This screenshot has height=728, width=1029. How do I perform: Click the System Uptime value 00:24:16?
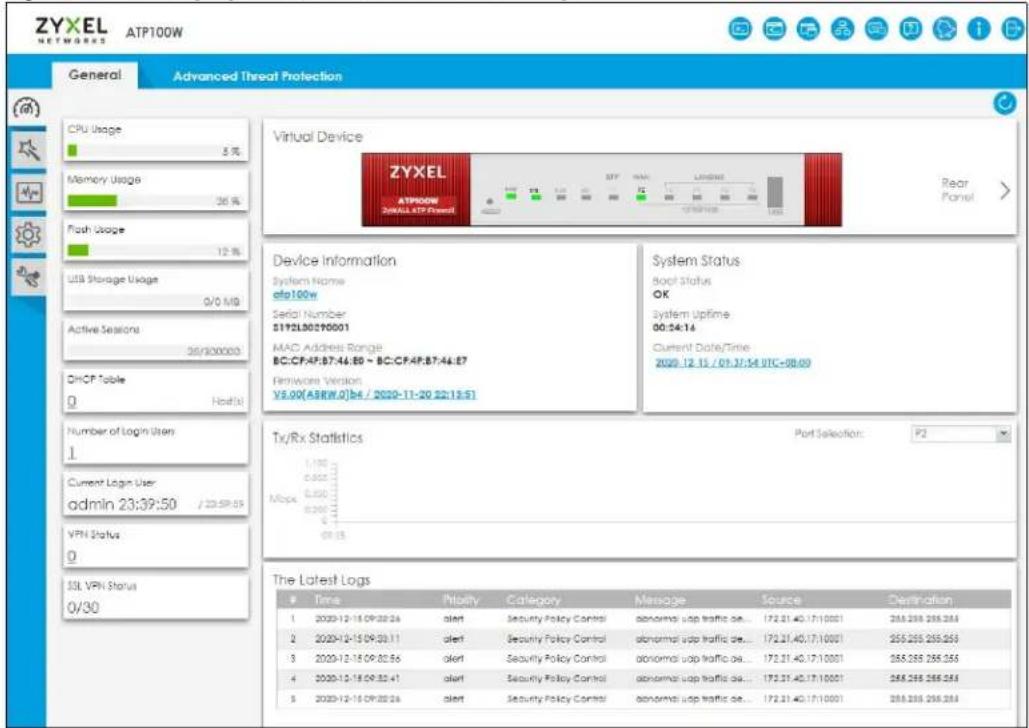(x=673, y=328)
